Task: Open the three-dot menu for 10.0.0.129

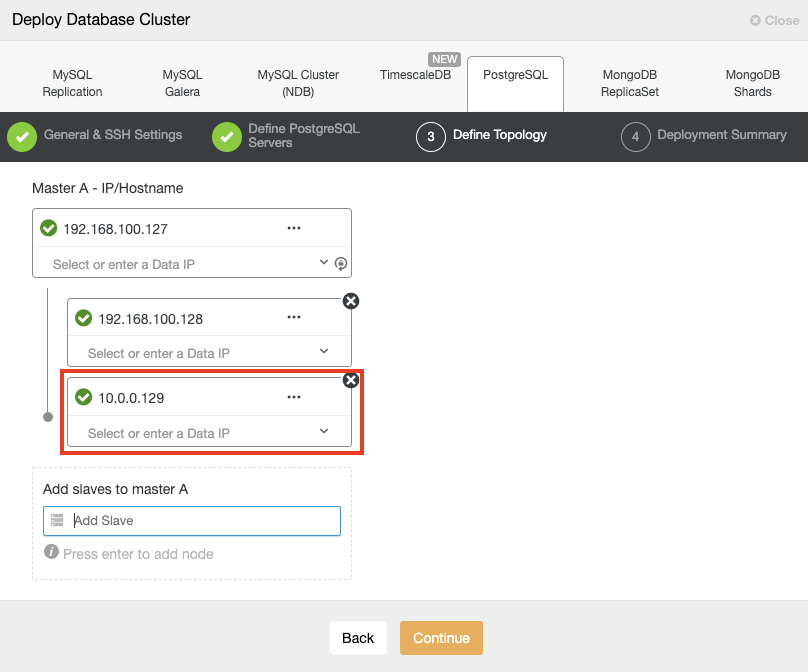Action: pos(294,397)
